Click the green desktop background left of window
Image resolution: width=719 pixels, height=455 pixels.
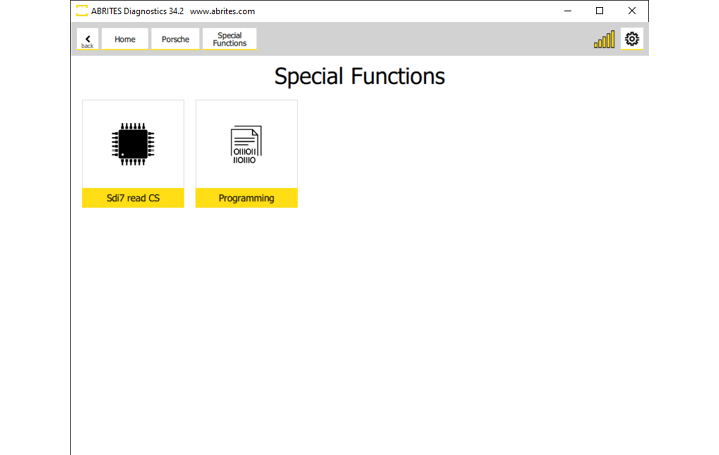pyautogui.click(x=35, y=230)
